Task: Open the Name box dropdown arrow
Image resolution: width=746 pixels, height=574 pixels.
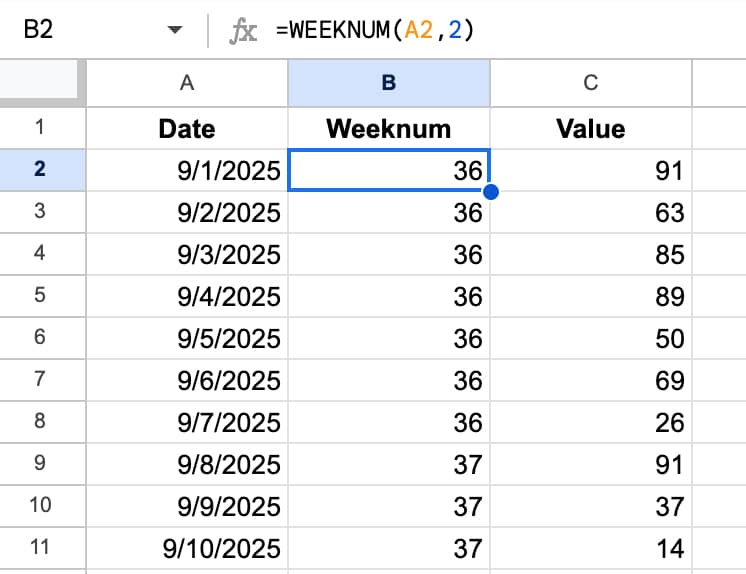Action: pos(176,31)
